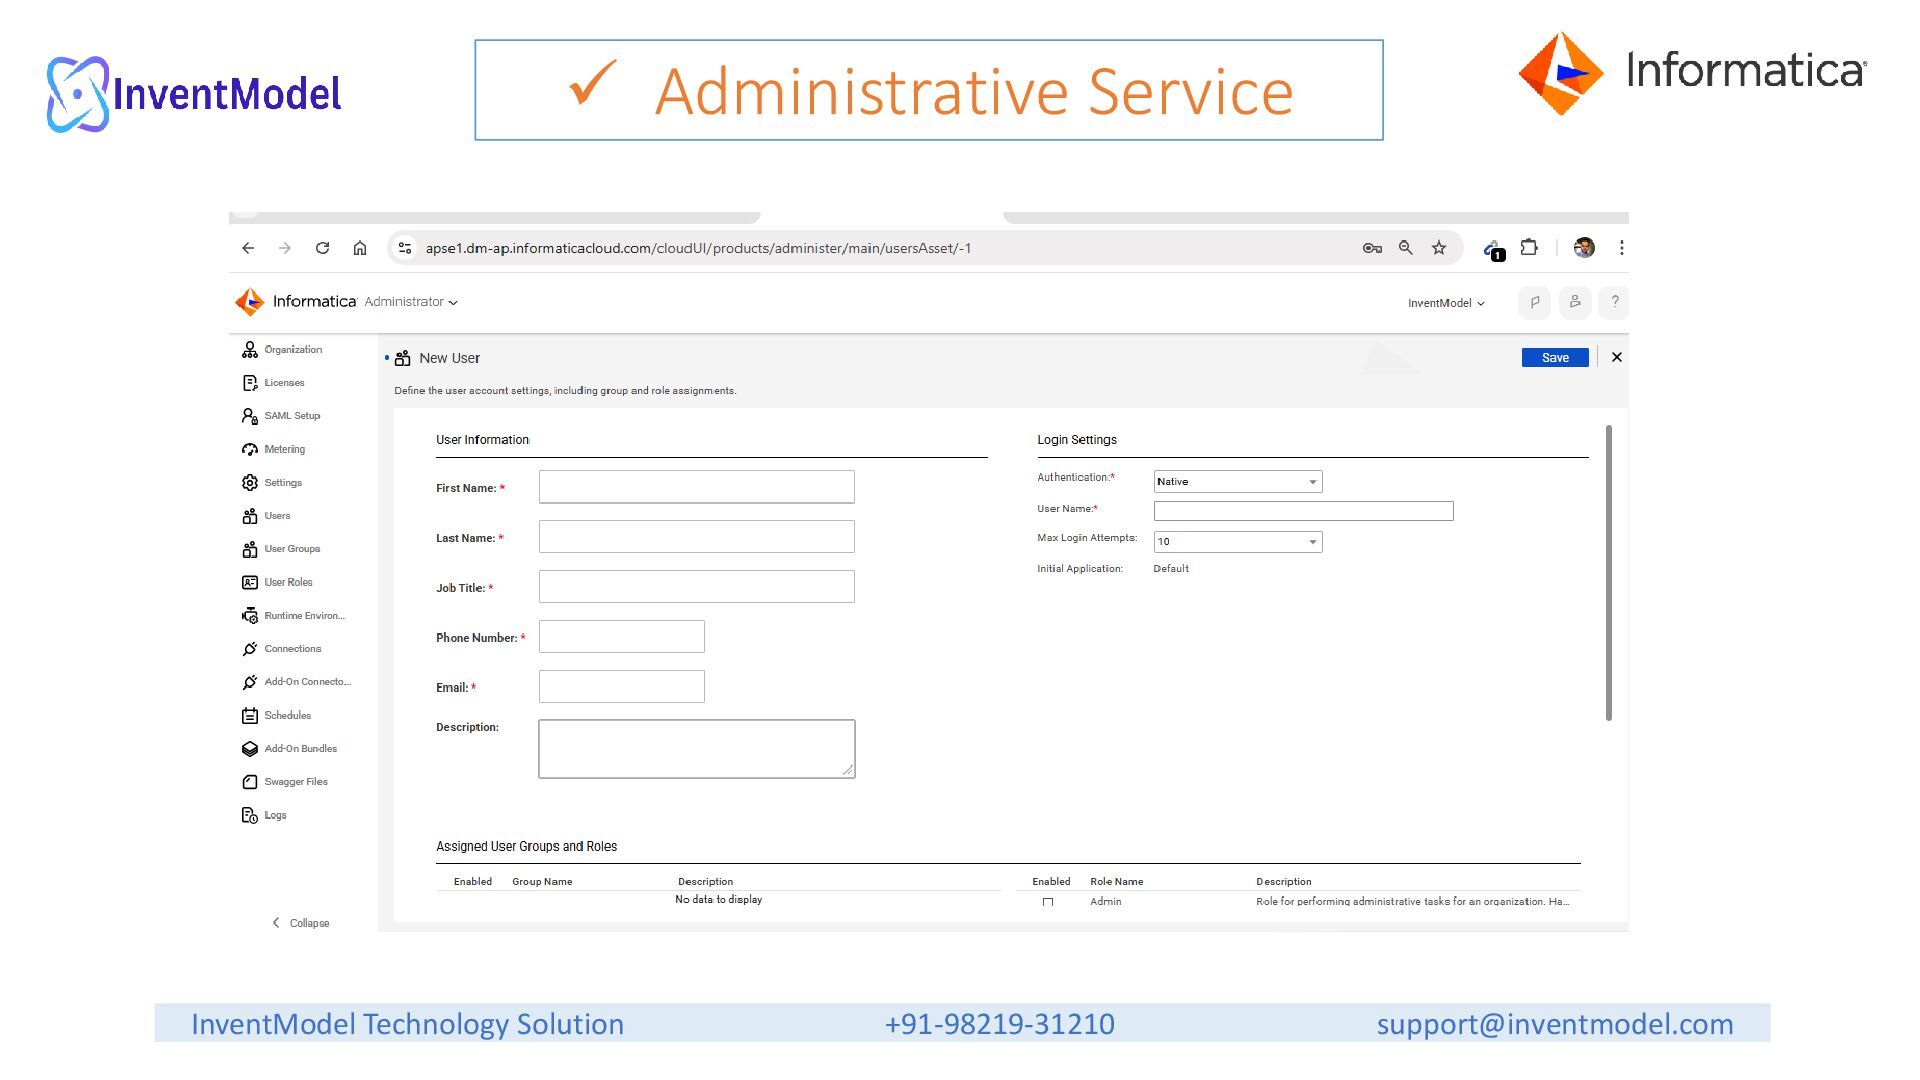Click the browser back arrow
The height and width of the screenshot is (1080, 1920).
point(248,248)
